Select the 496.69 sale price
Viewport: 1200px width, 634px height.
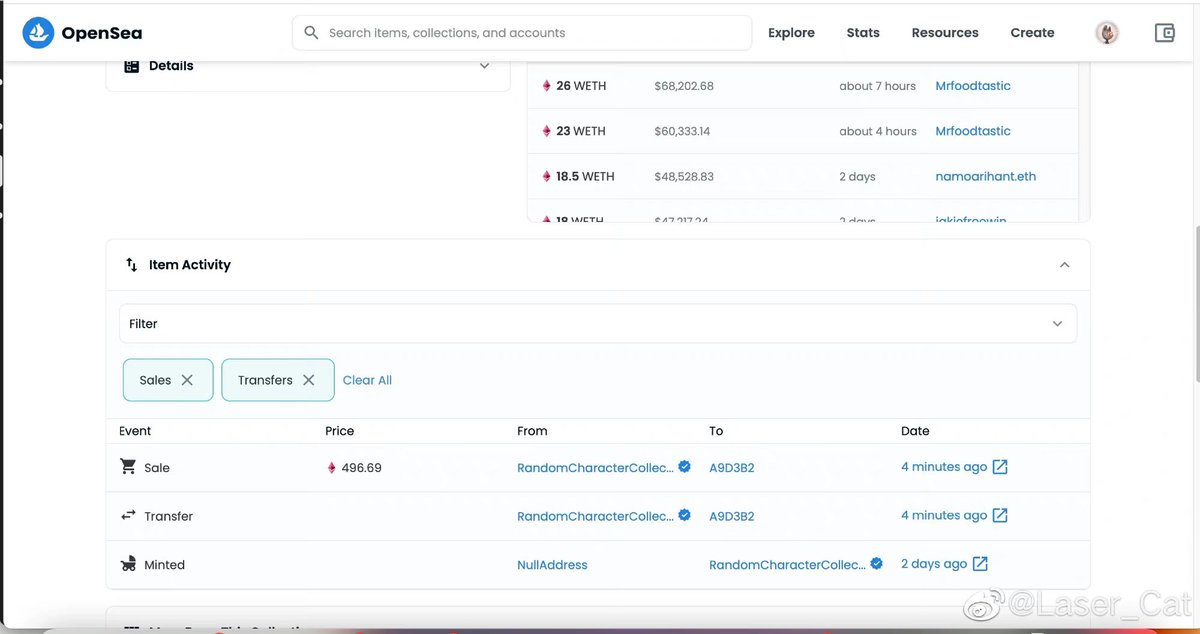(362, 468)
